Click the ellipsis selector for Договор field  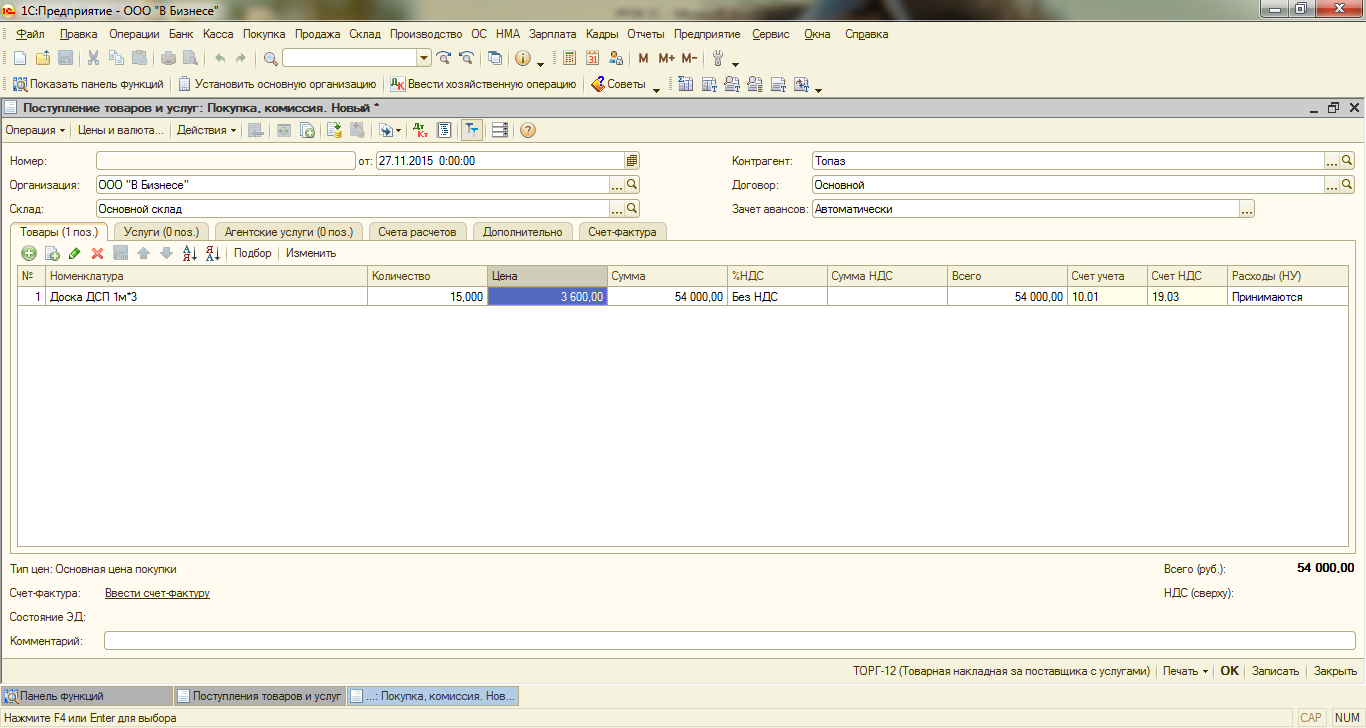pyautogui.click(x=1331, y=185)
